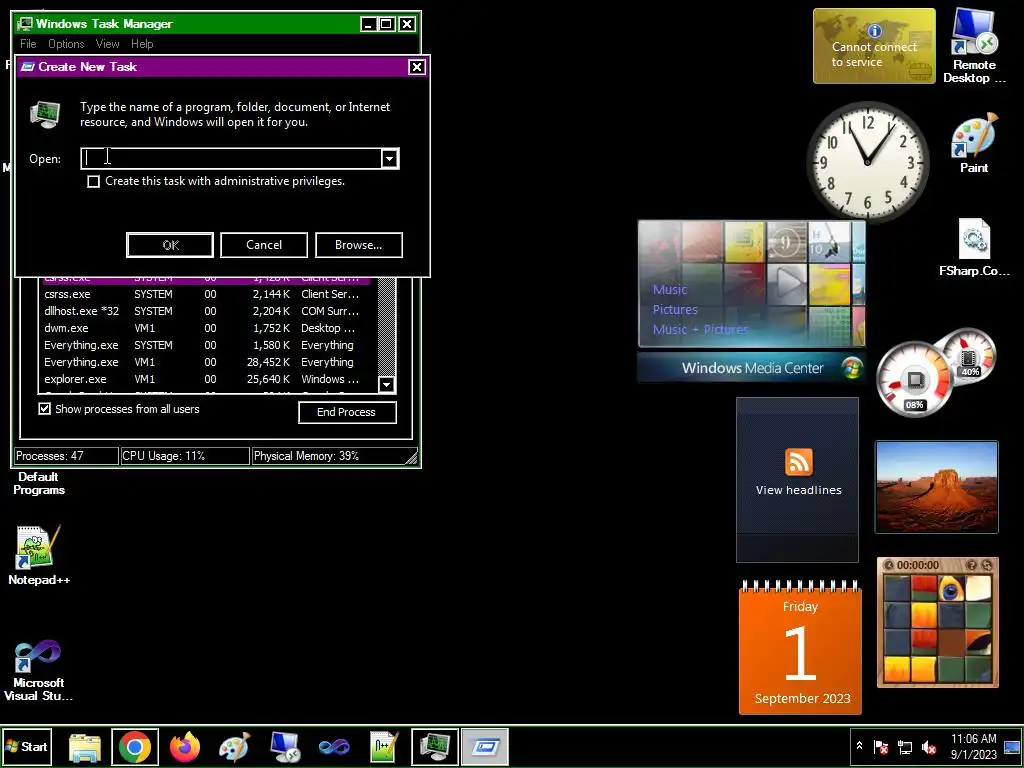This screenshot has height=768, width=1024.
Task: Open Paint from the taskbar palette icon
Action: pos(234,747)
